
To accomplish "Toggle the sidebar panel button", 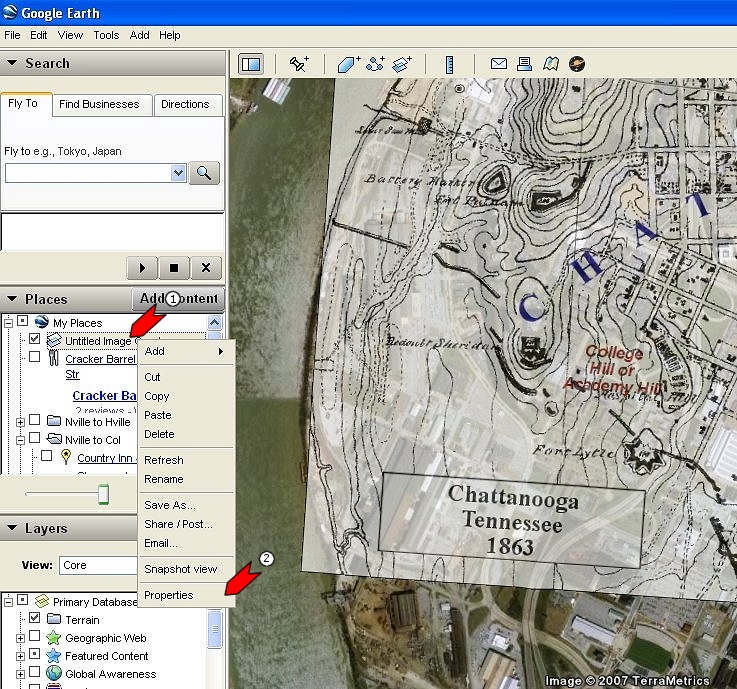I will click(251, 64).
